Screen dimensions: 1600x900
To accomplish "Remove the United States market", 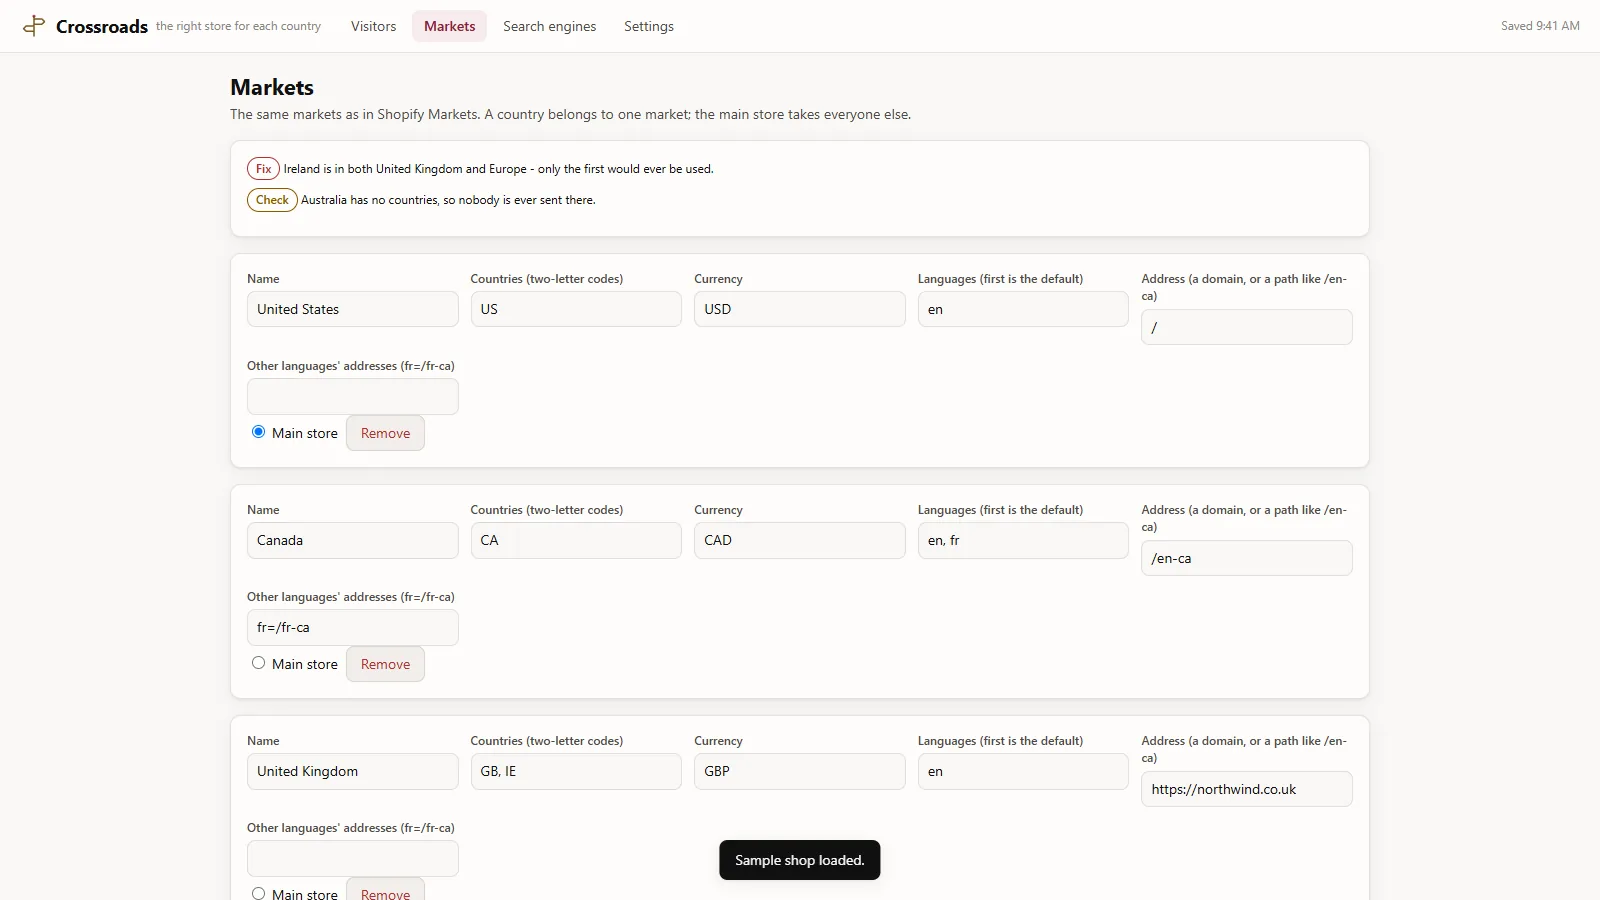I will coord(385,433).
